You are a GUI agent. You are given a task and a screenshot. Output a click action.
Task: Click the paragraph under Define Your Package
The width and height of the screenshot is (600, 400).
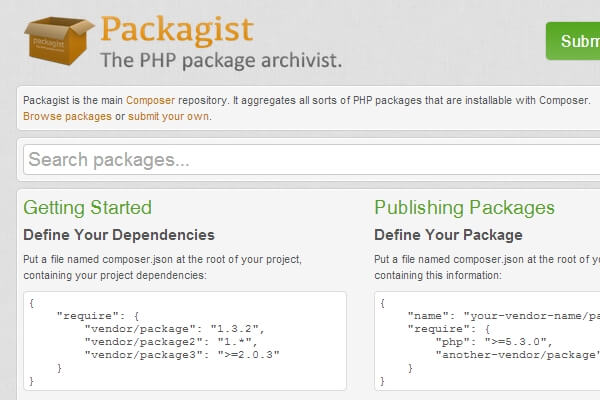point(486,267)
